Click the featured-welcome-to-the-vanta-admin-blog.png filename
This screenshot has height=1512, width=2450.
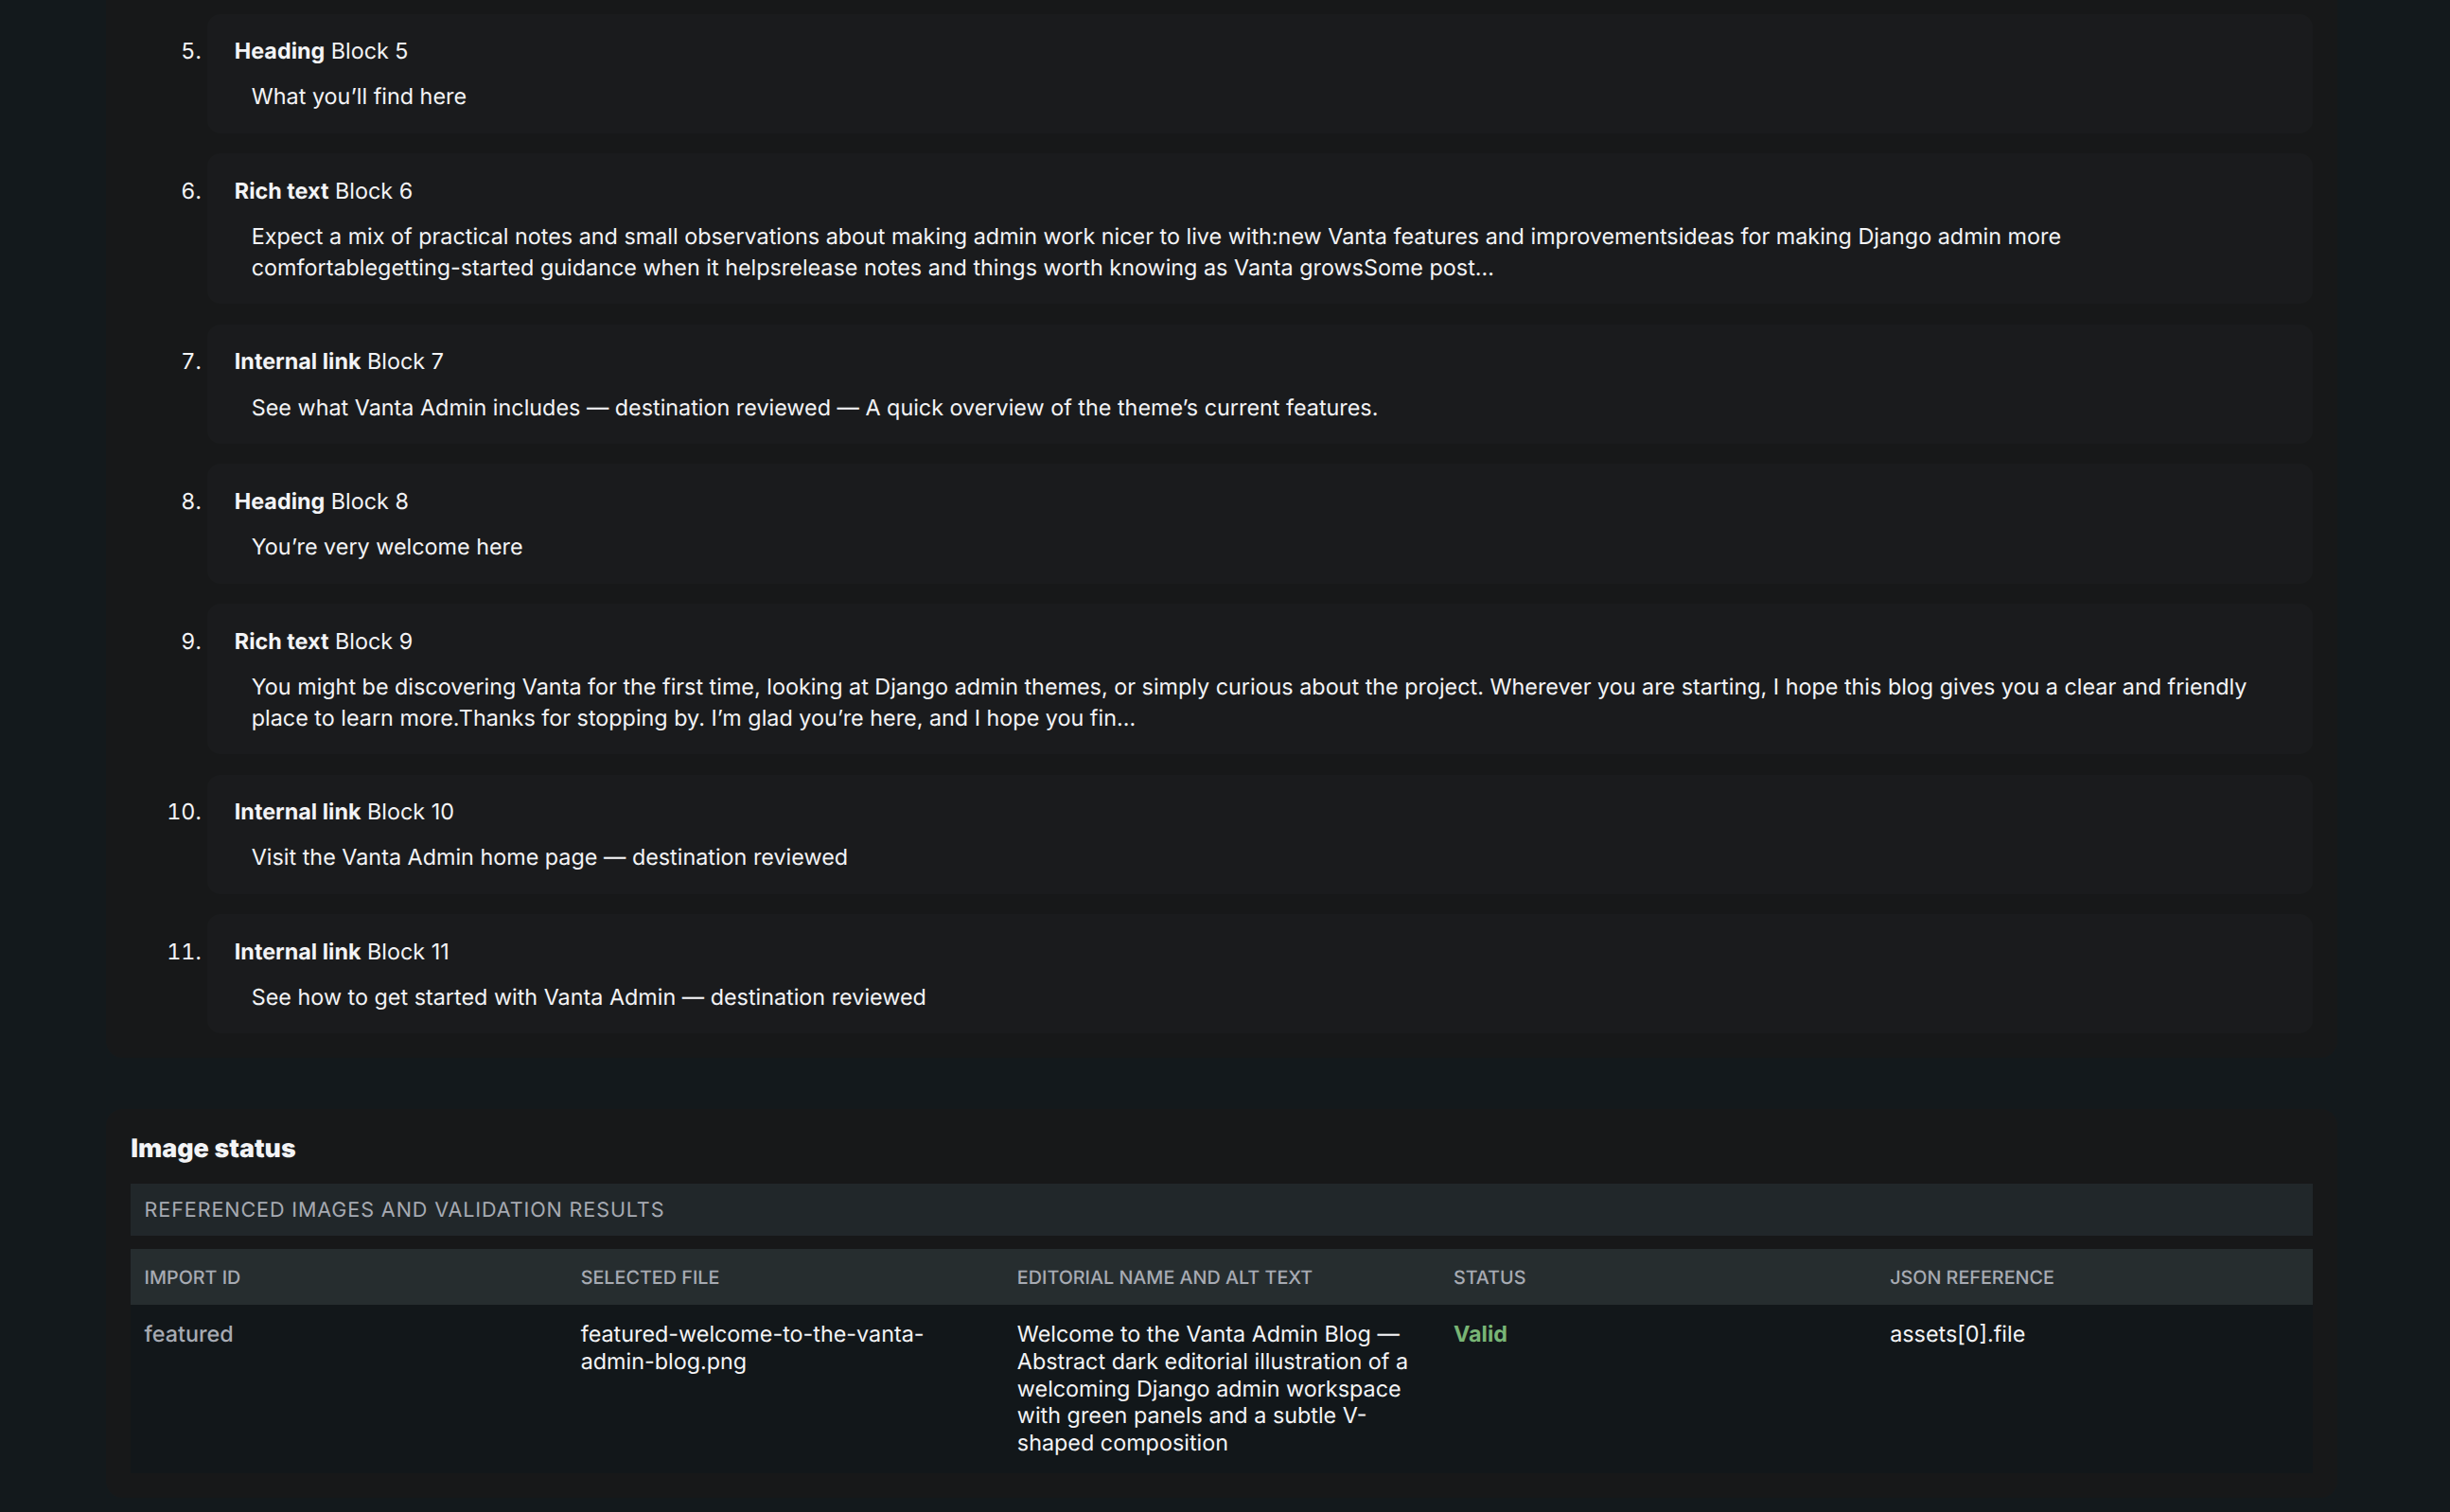pos(751,1347)
